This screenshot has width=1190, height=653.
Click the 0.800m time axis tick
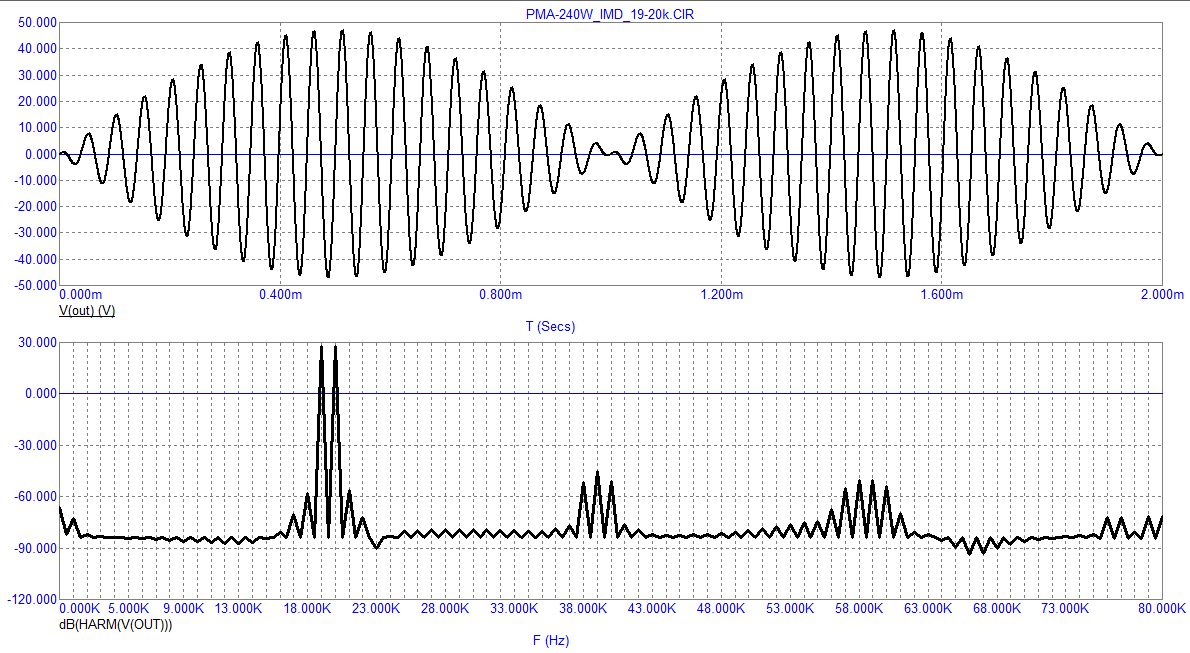pos(500,295)
